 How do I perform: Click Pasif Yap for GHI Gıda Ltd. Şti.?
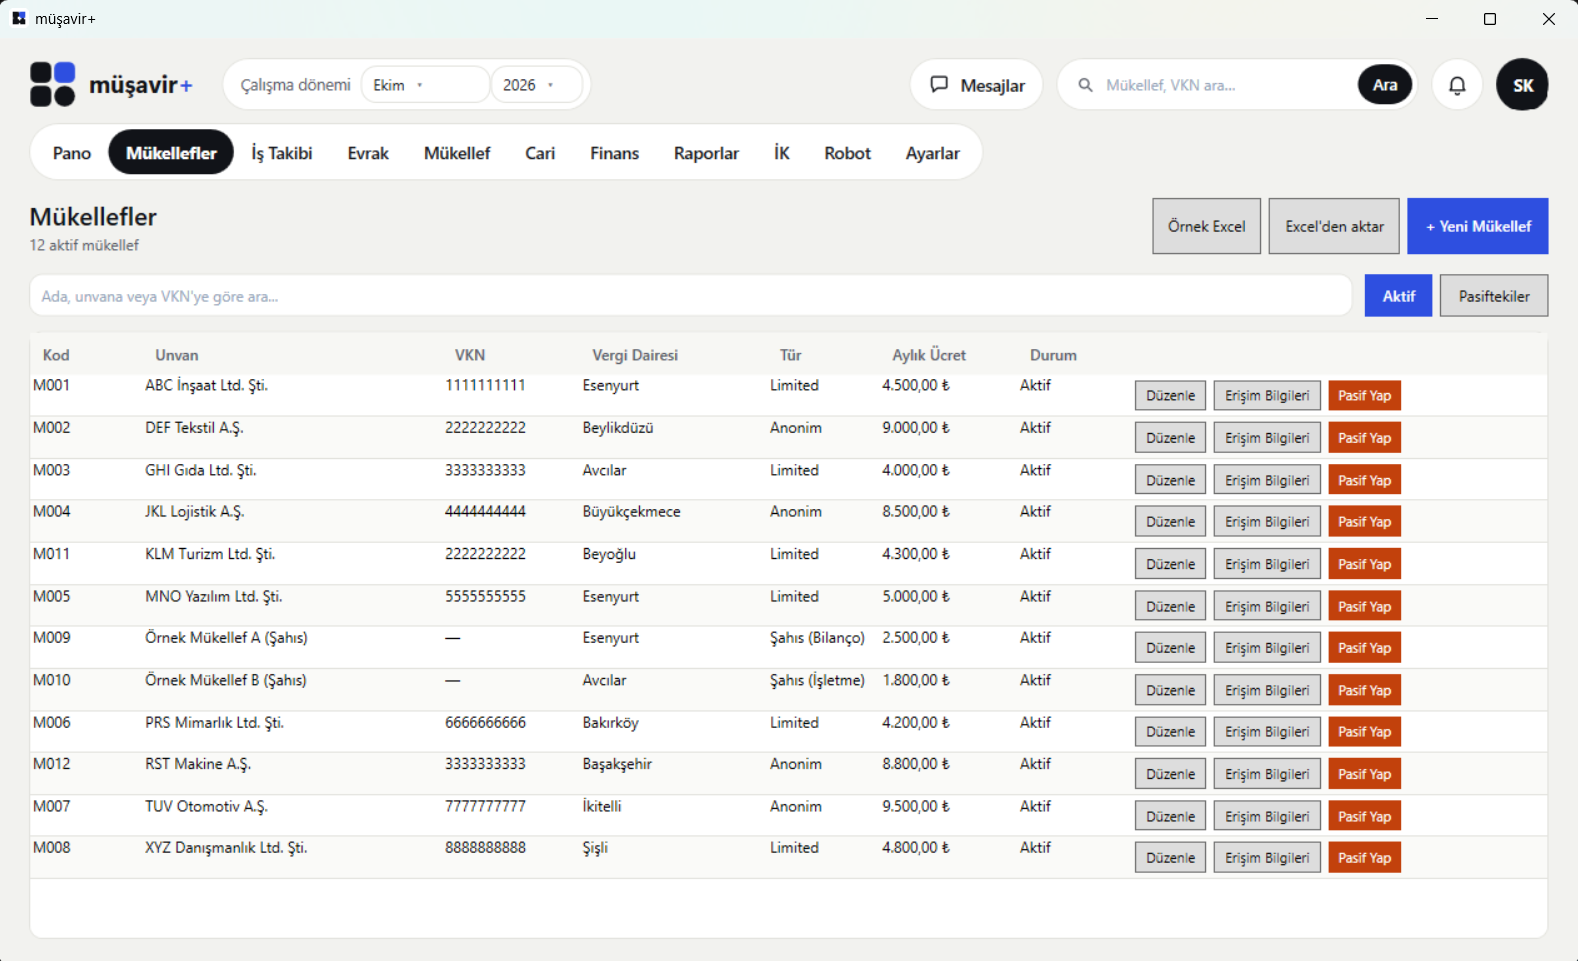[1364, 480]
